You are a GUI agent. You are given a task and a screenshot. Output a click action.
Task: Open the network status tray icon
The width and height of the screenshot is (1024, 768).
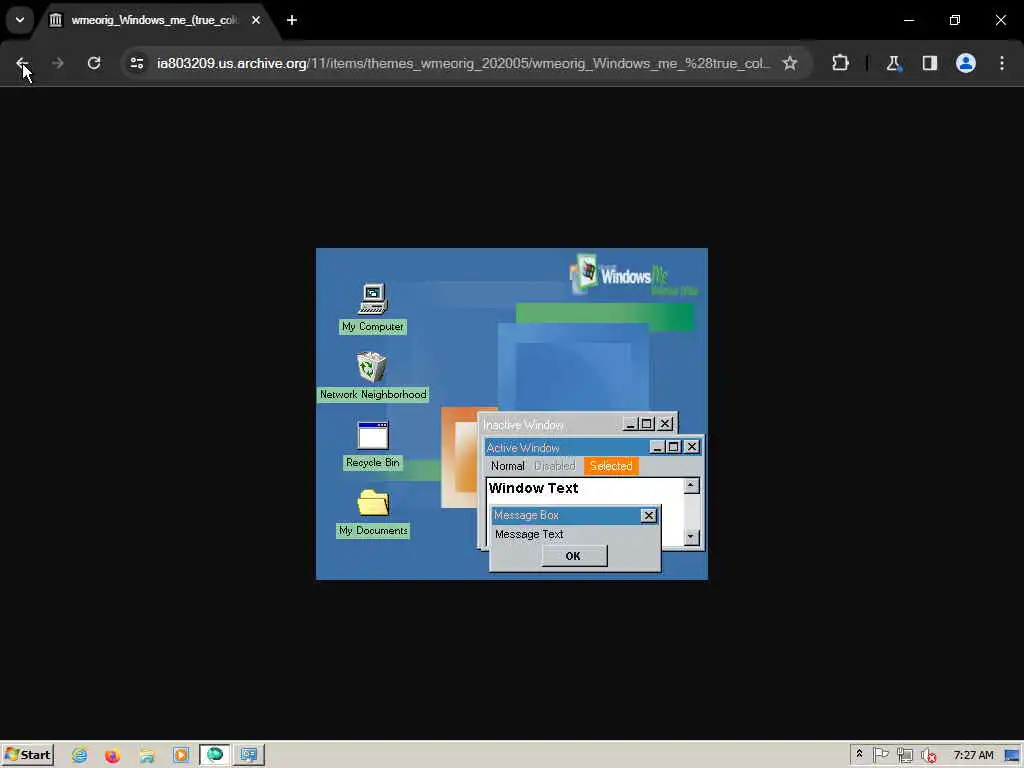pyautogui.click(x=904, y=756)
